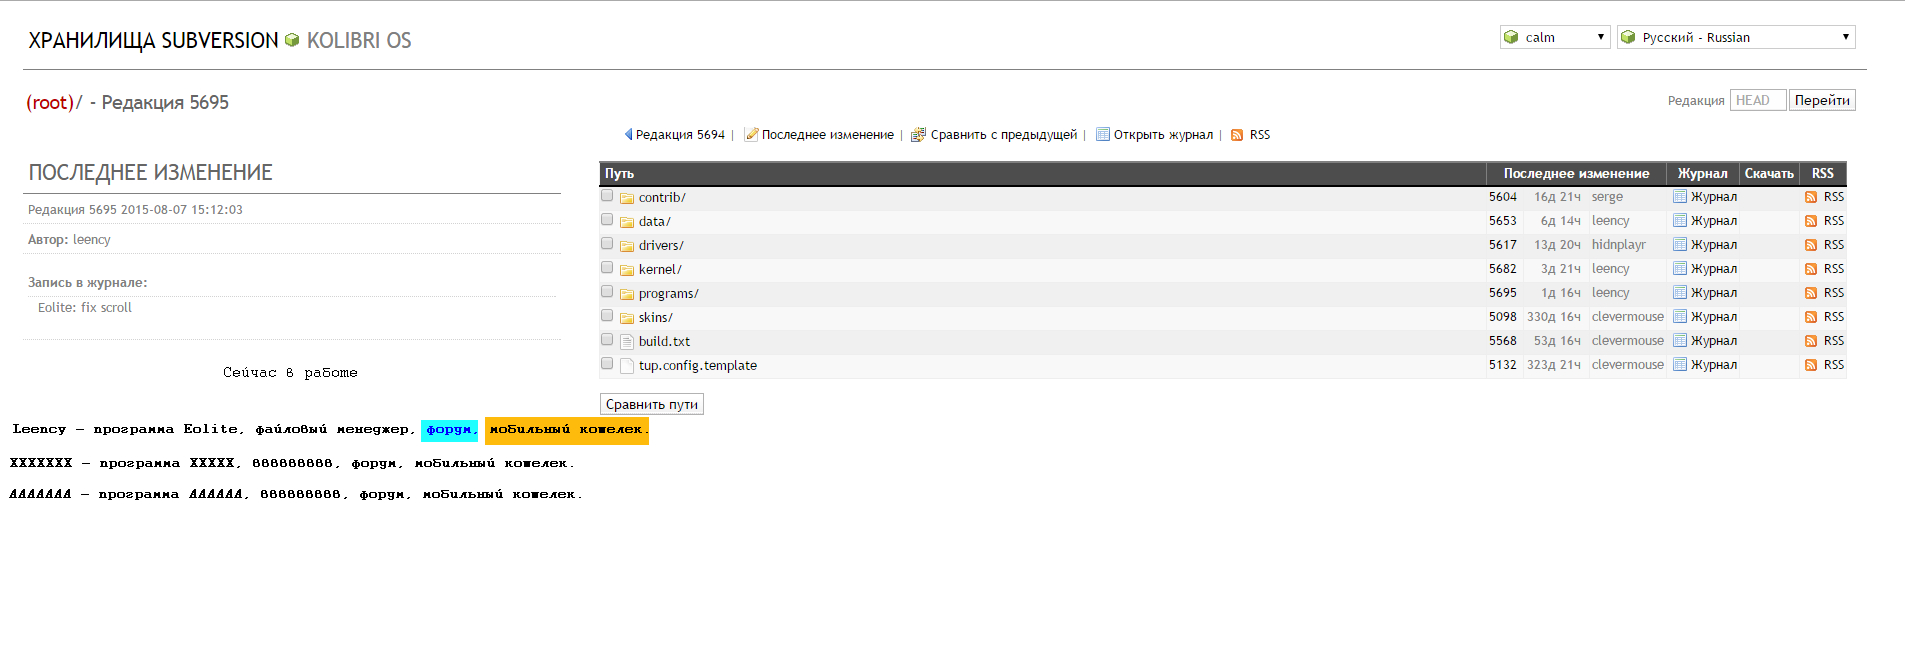Screen dimensions: 1905x647
Task: Open the skins/ folder link
Action: [655, 318]
